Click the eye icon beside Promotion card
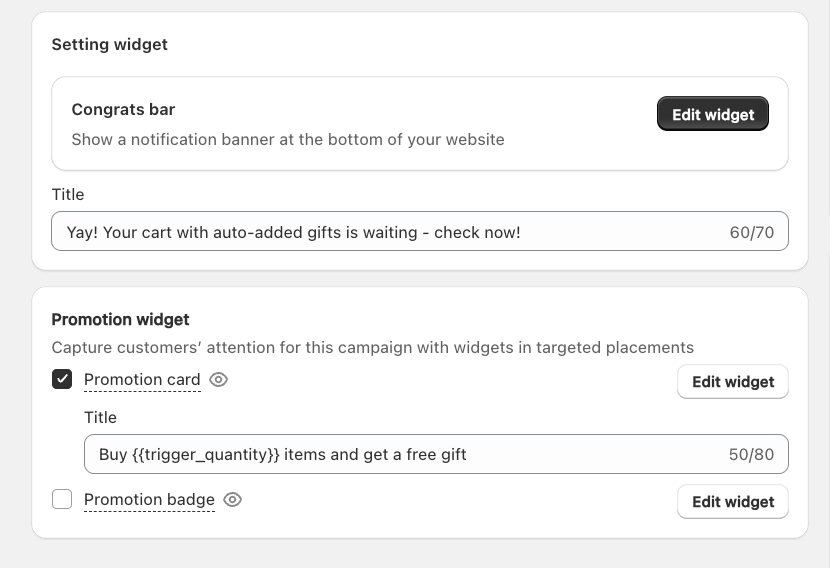 (x=219, y=380)
